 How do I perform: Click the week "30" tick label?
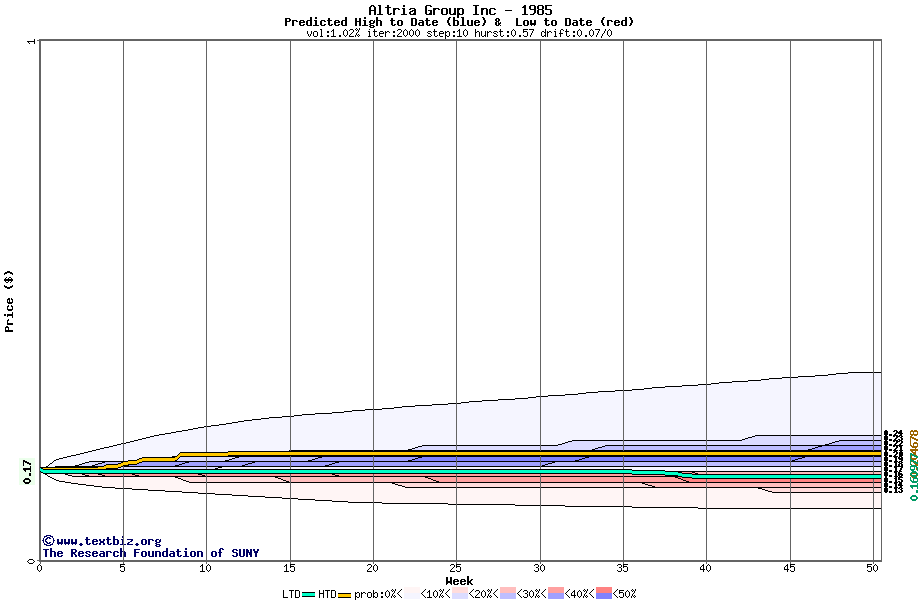tap(539, 568)
